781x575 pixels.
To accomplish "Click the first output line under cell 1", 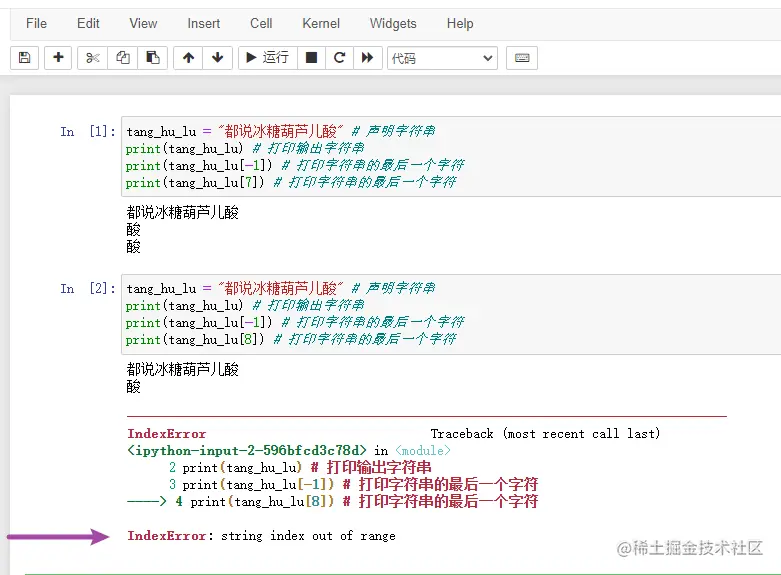I will pyautogui.click(x=182, y=212).
